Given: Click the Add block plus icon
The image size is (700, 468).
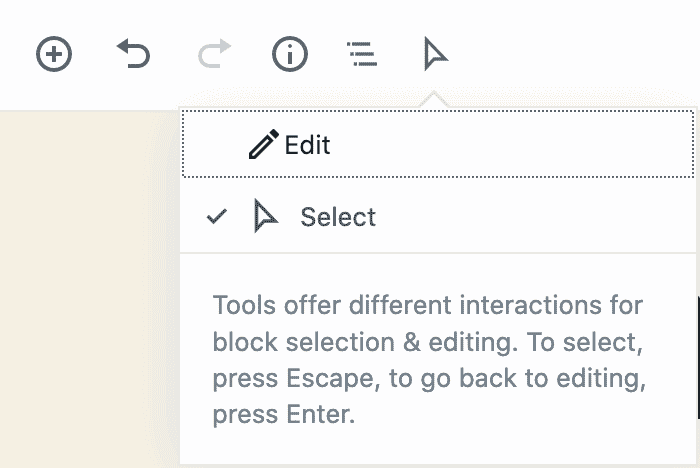Looking at the screenshot, I should pos(54,54).
